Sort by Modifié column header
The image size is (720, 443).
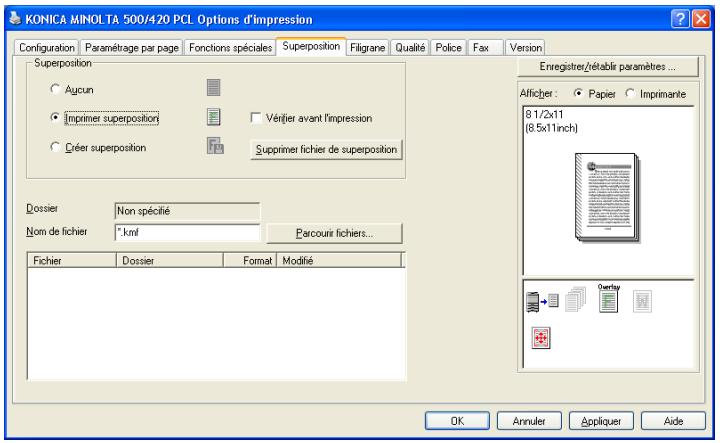339,260
